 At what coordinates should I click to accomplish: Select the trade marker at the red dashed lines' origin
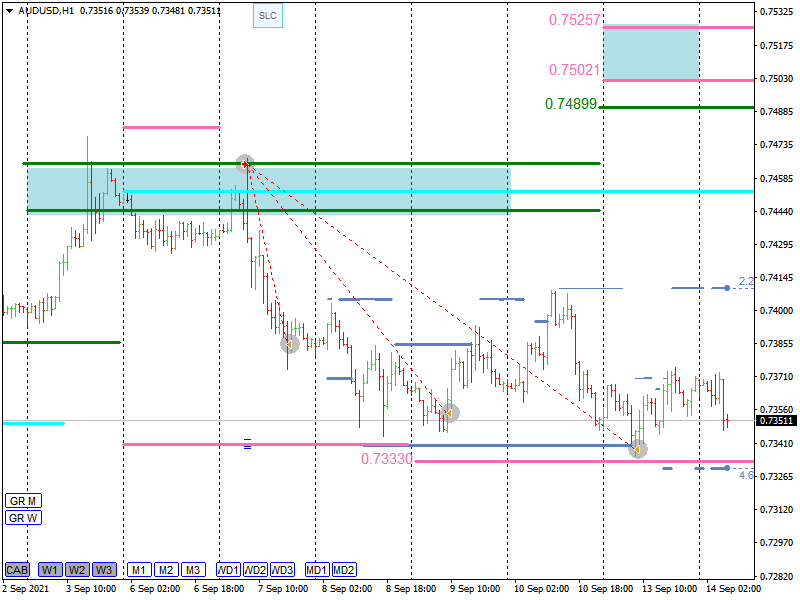(245, 163)
